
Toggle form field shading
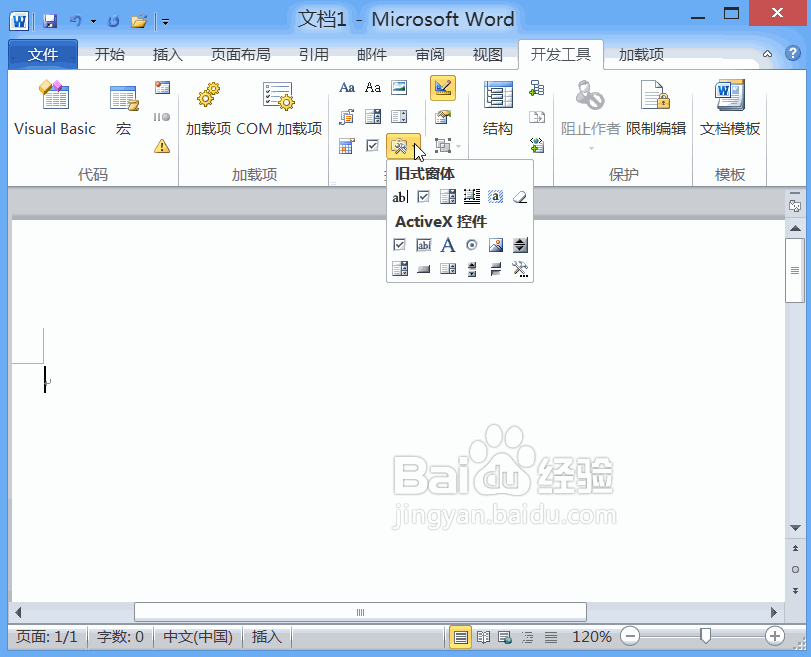pos(495,197)
